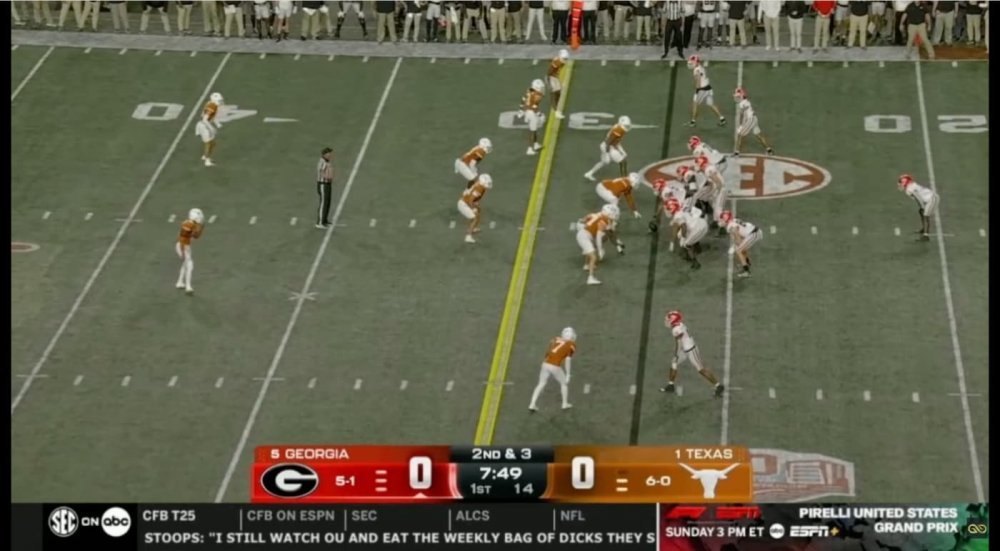Open the SEC ticker category
The image size is (1000, 551).
pyautogui.click(x=364, y=515)
